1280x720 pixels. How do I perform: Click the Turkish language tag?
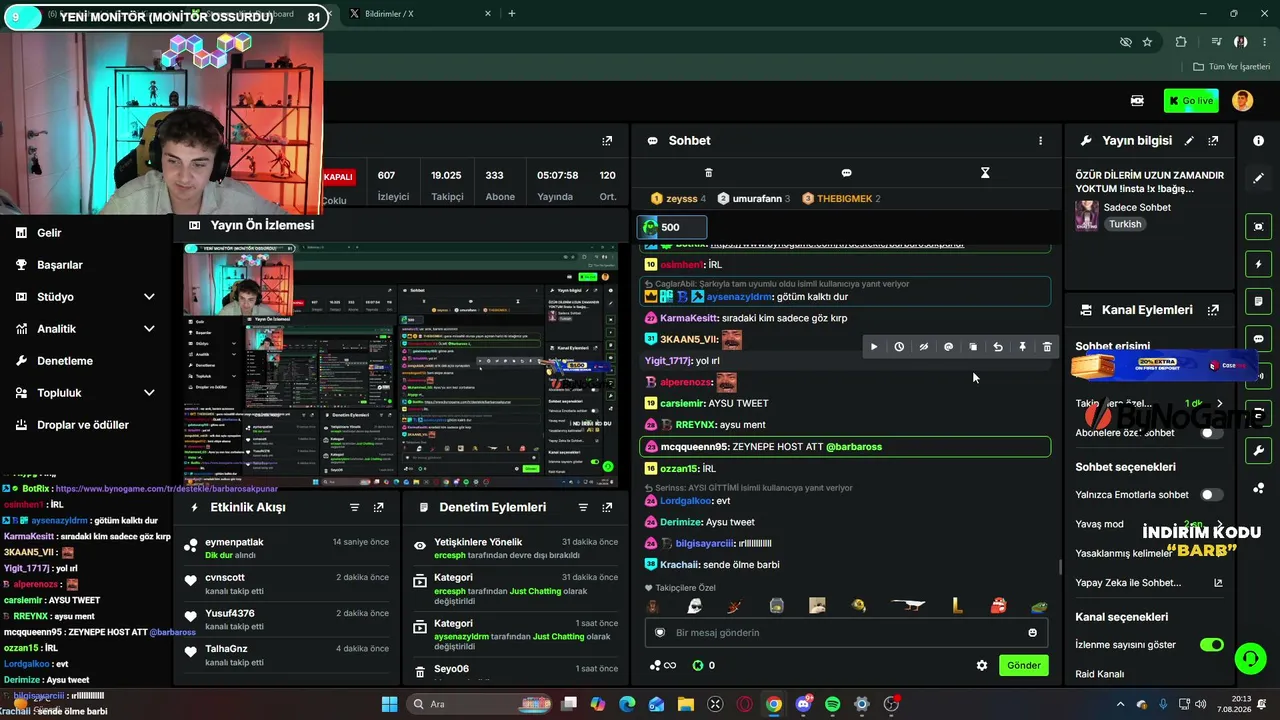pyautogui.click(x=1125, y=225)
